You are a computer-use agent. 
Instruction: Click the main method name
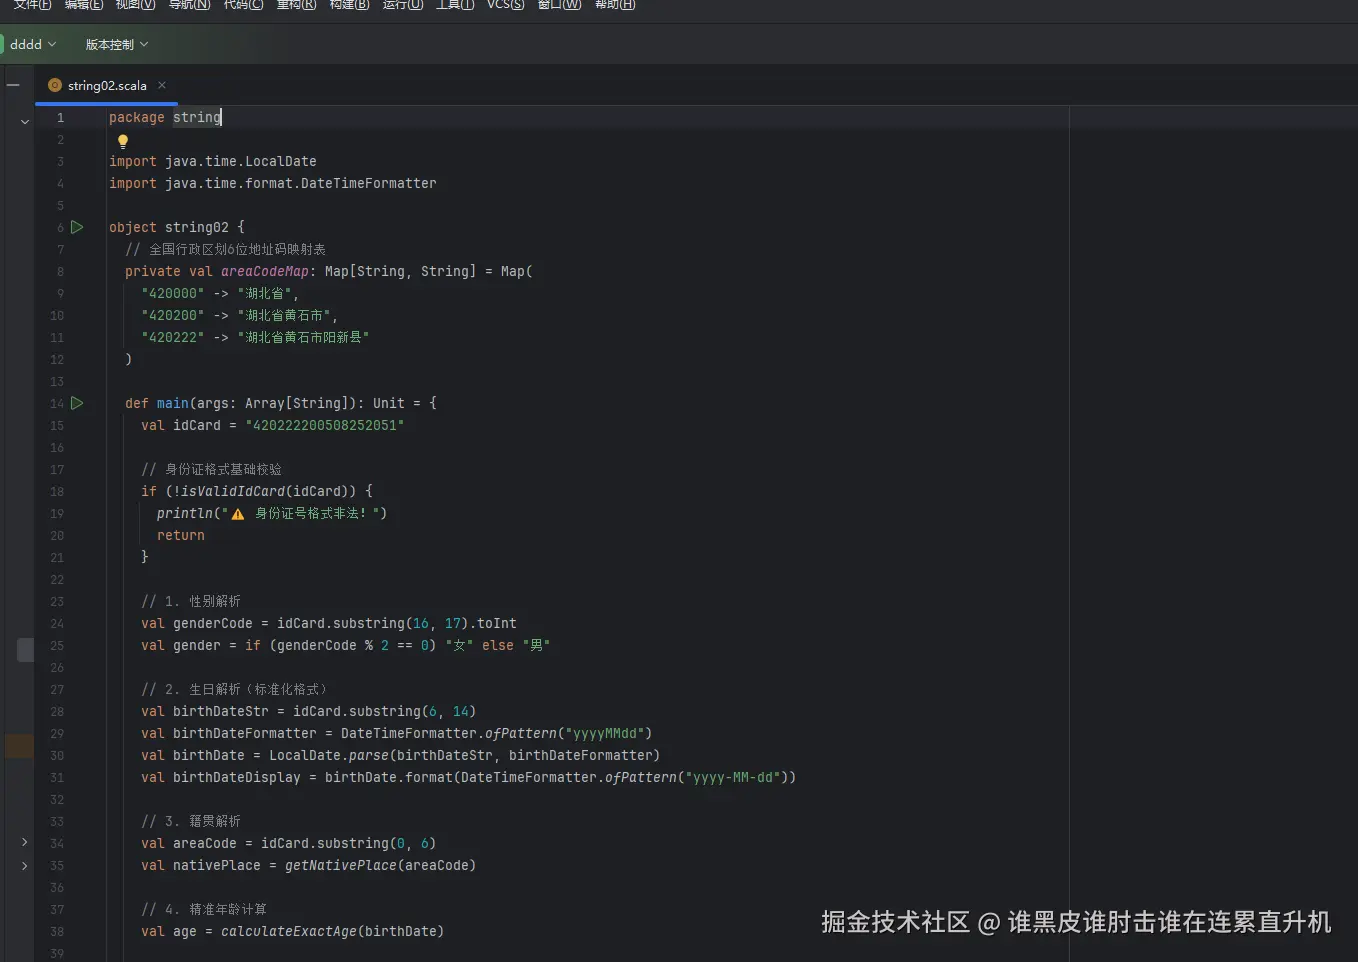point(173,403)
